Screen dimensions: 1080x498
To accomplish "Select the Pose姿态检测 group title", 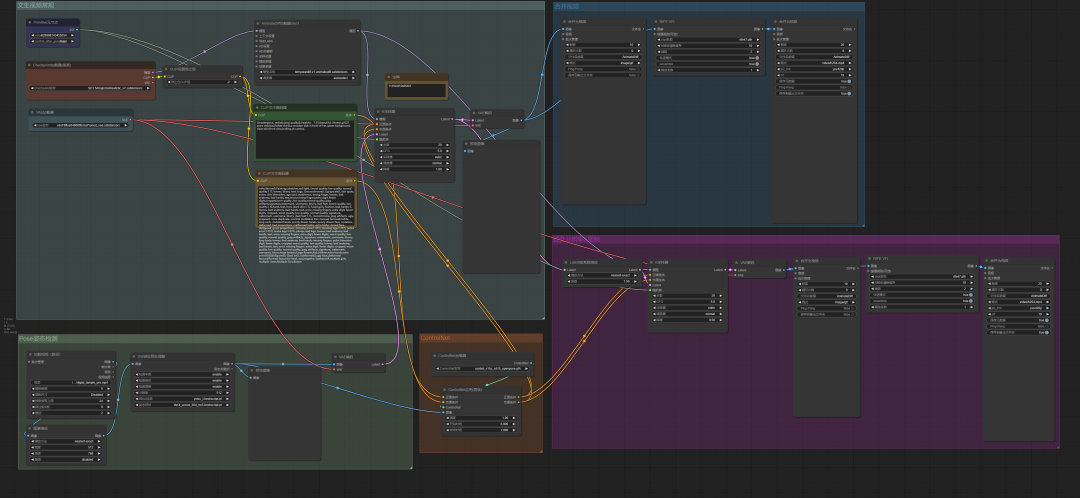I will pyautogui.click(x=39, y=339).
